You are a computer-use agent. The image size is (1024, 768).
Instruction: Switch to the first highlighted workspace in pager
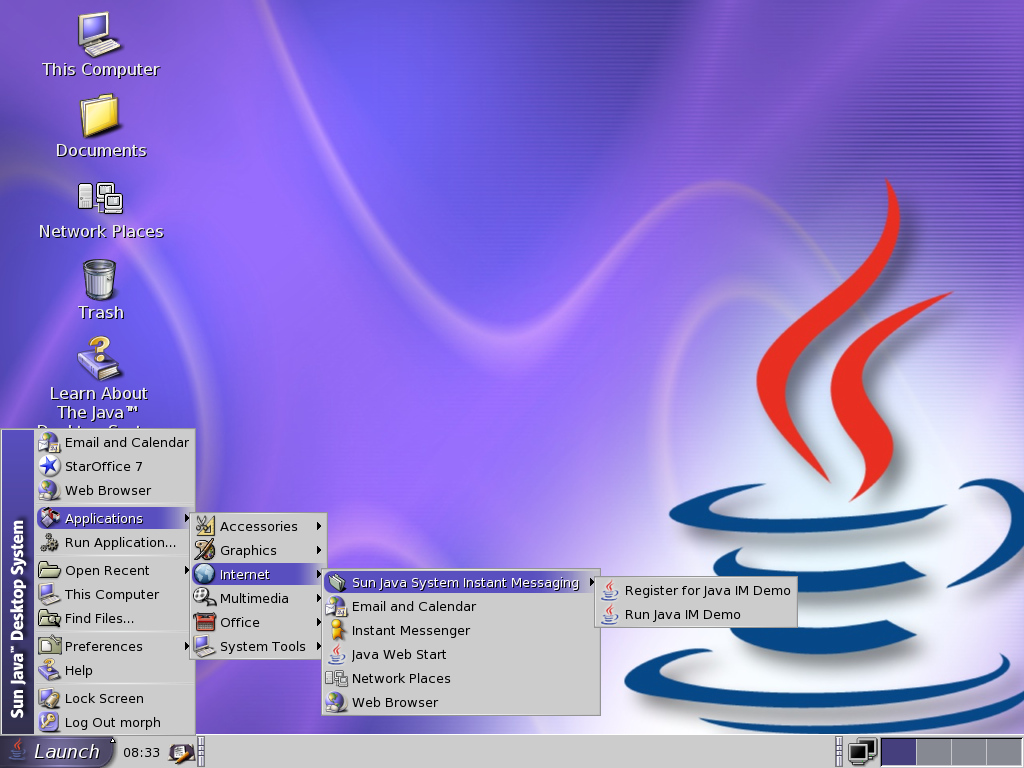(x=899, y=752)
